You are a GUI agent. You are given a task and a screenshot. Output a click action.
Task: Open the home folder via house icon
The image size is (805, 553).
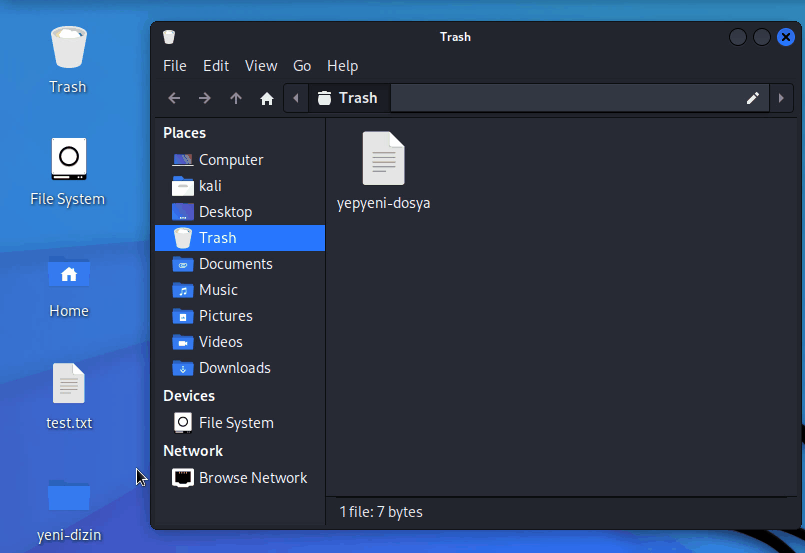pos(266,98)
